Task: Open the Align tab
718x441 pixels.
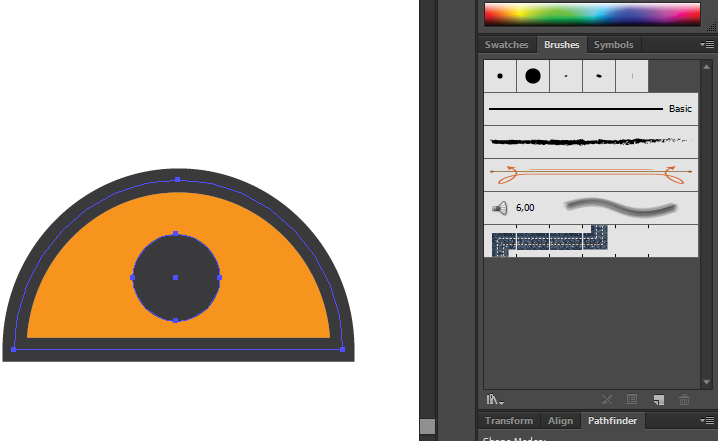Action: click(560, 421)
